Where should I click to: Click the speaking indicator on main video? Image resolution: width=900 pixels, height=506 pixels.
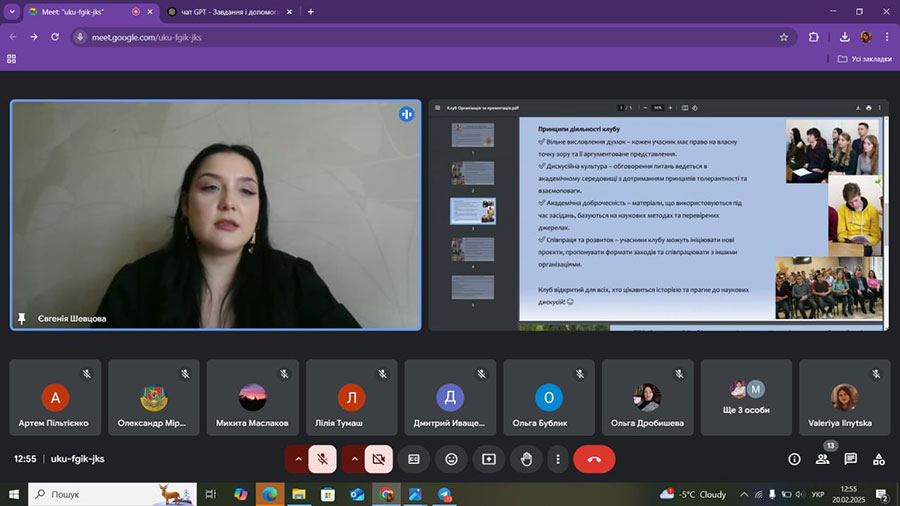coord(406,114)
